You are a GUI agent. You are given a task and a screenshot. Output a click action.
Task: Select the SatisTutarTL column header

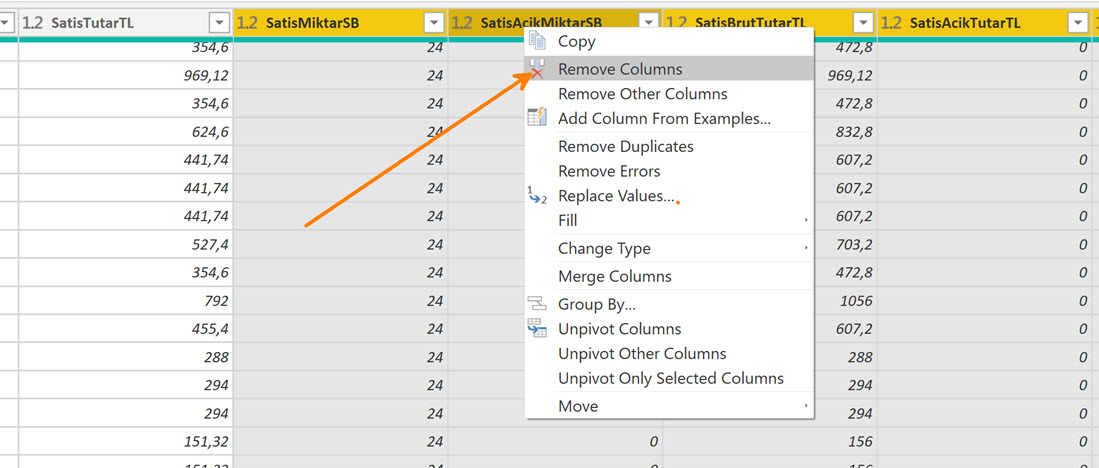tap(125, 23)
